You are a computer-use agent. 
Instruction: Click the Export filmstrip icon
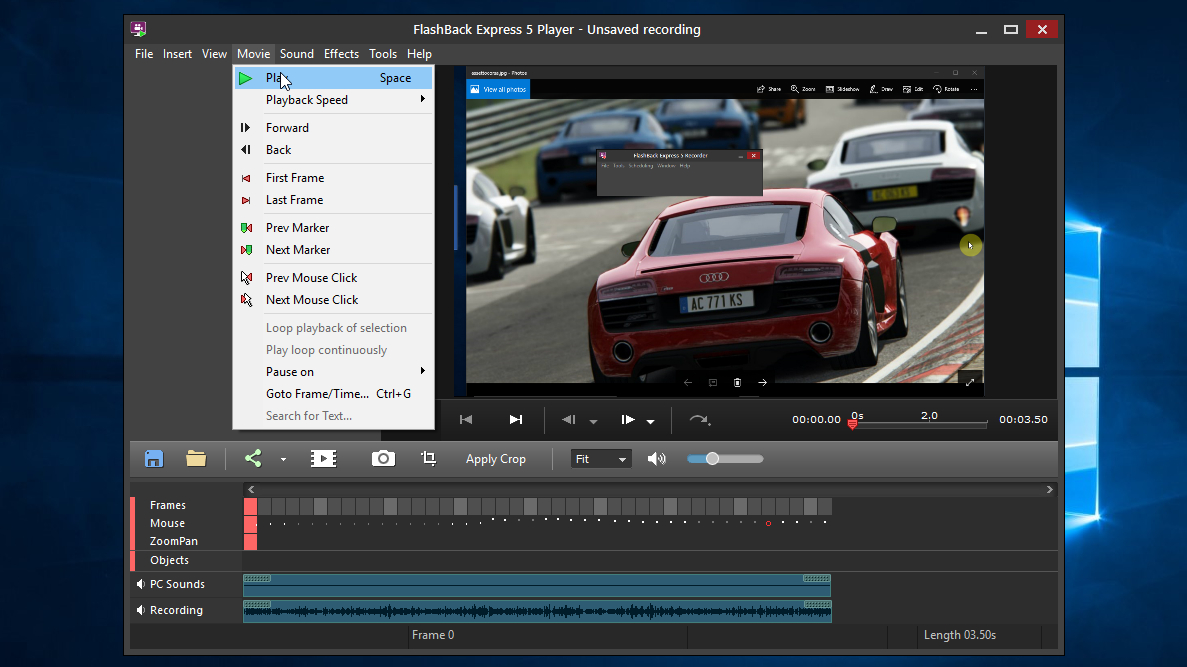[323, 459]
